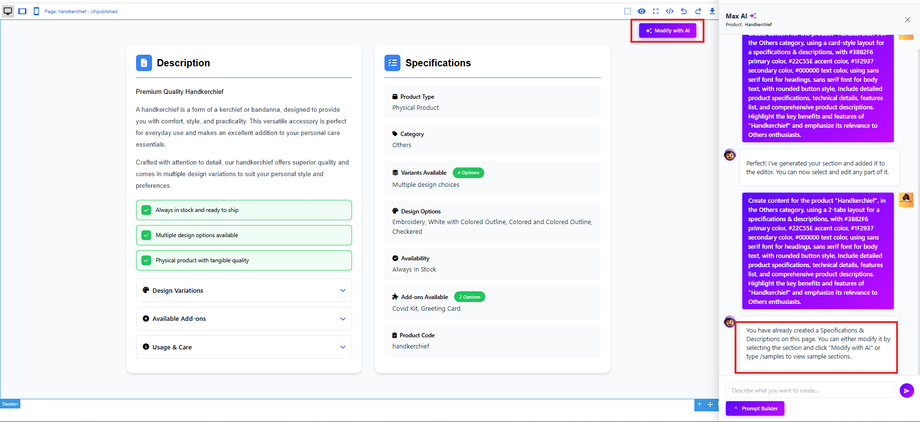
Task: Click the move section handle icon
Action: 710,404
